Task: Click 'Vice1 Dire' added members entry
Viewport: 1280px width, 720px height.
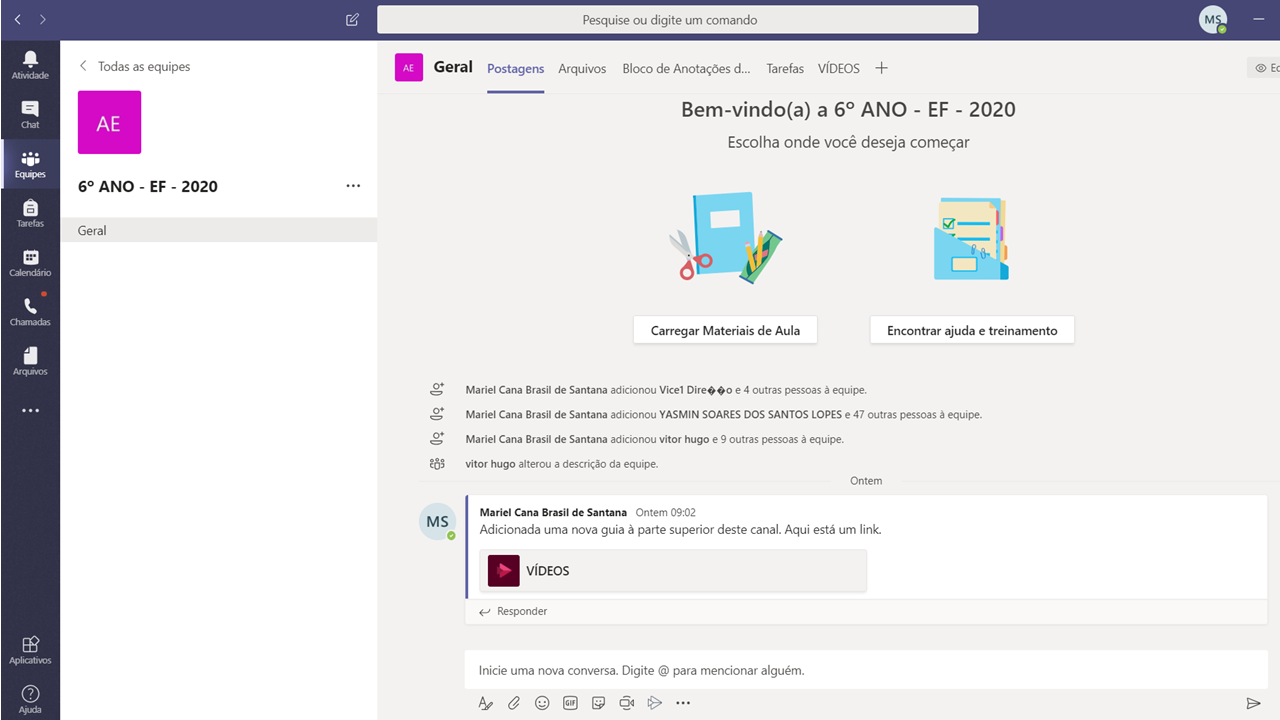Action: [x=666, y=390]
